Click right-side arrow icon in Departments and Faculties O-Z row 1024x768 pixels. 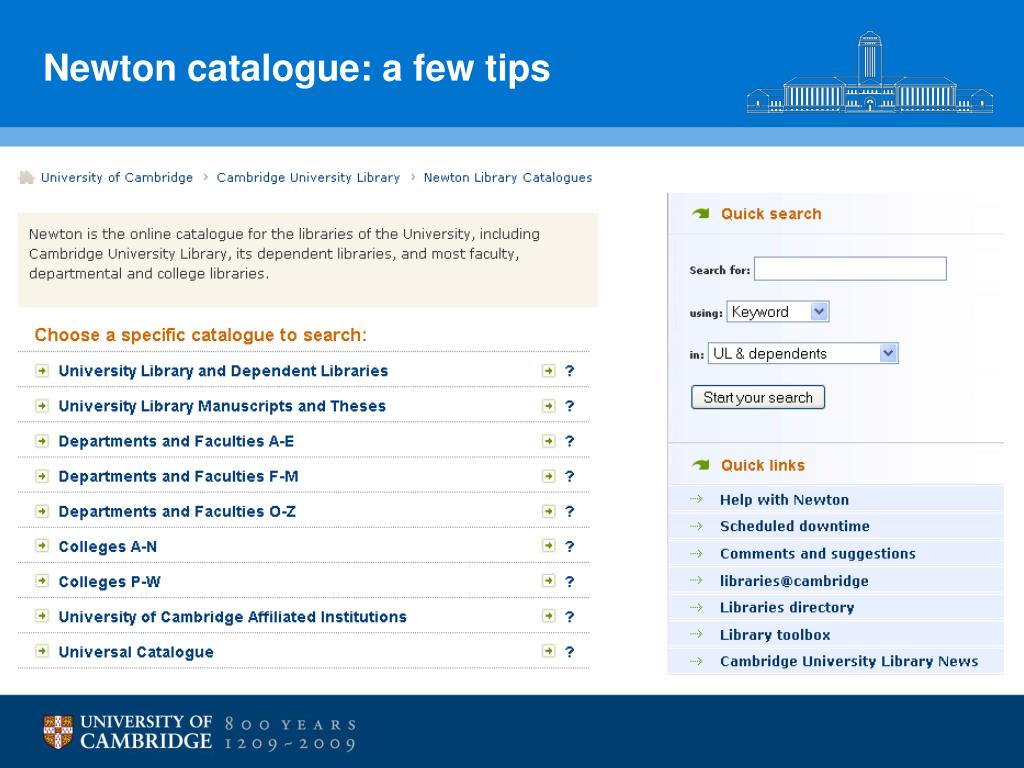(549, 511)
